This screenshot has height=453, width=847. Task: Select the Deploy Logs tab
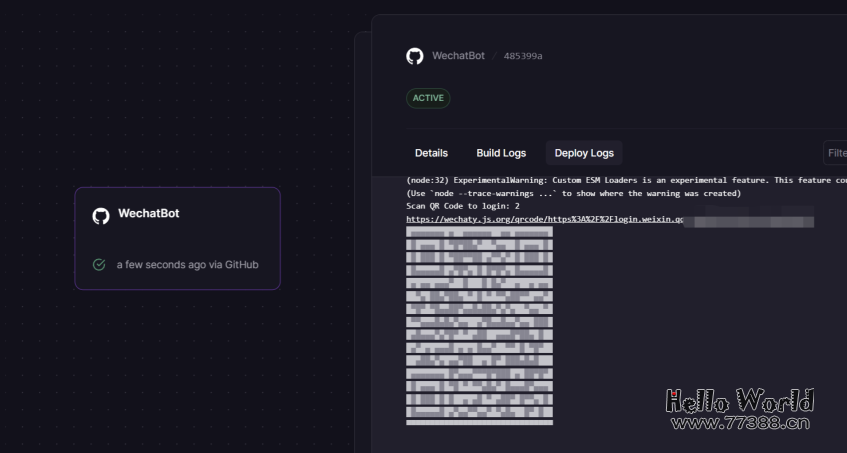[x=584, y=153]
